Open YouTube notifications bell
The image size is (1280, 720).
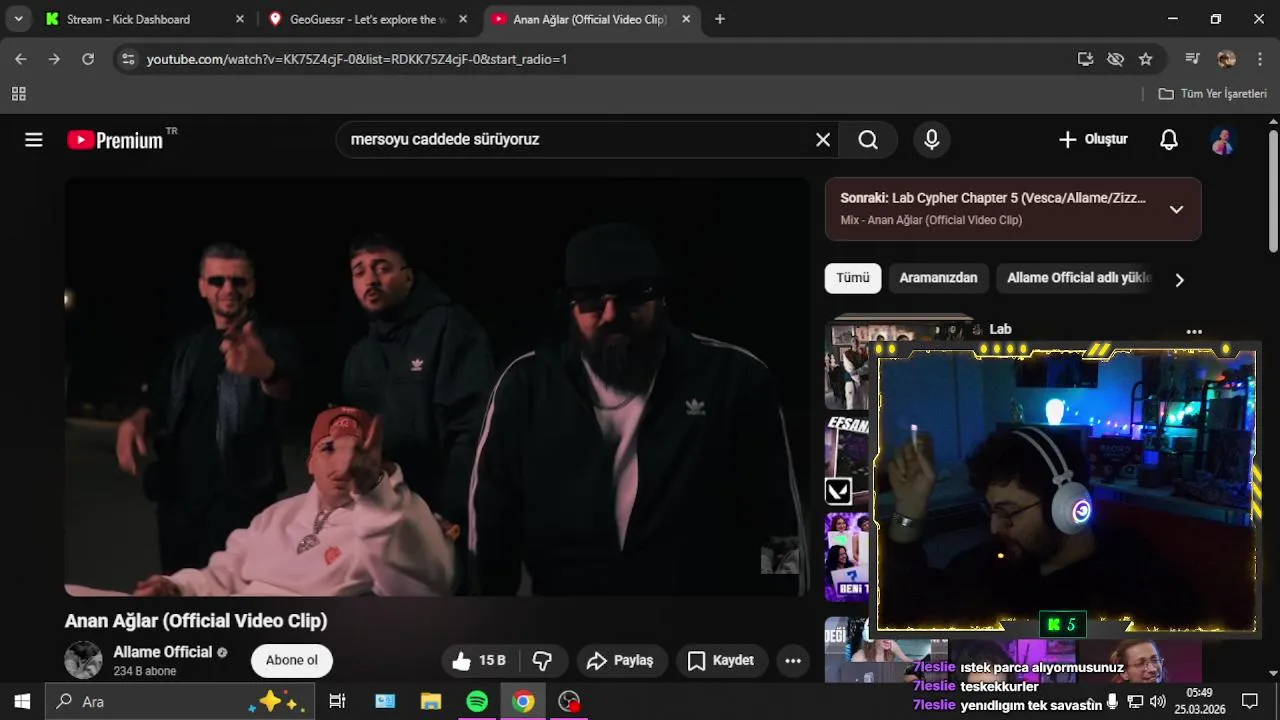click(1168, 140)
